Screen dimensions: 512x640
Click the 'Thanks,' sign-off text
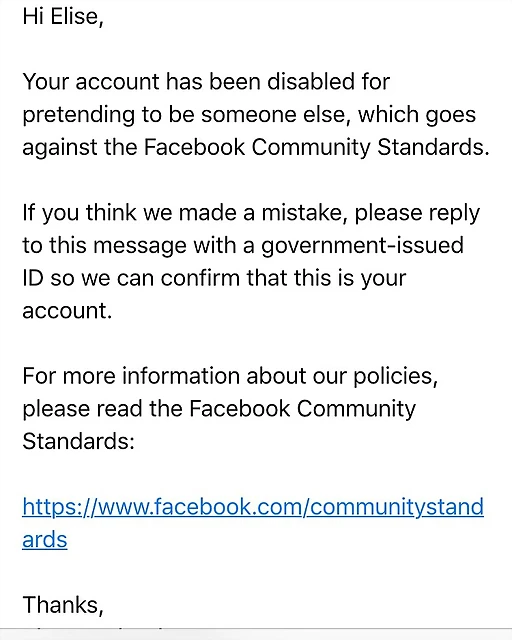coord(63,604)
